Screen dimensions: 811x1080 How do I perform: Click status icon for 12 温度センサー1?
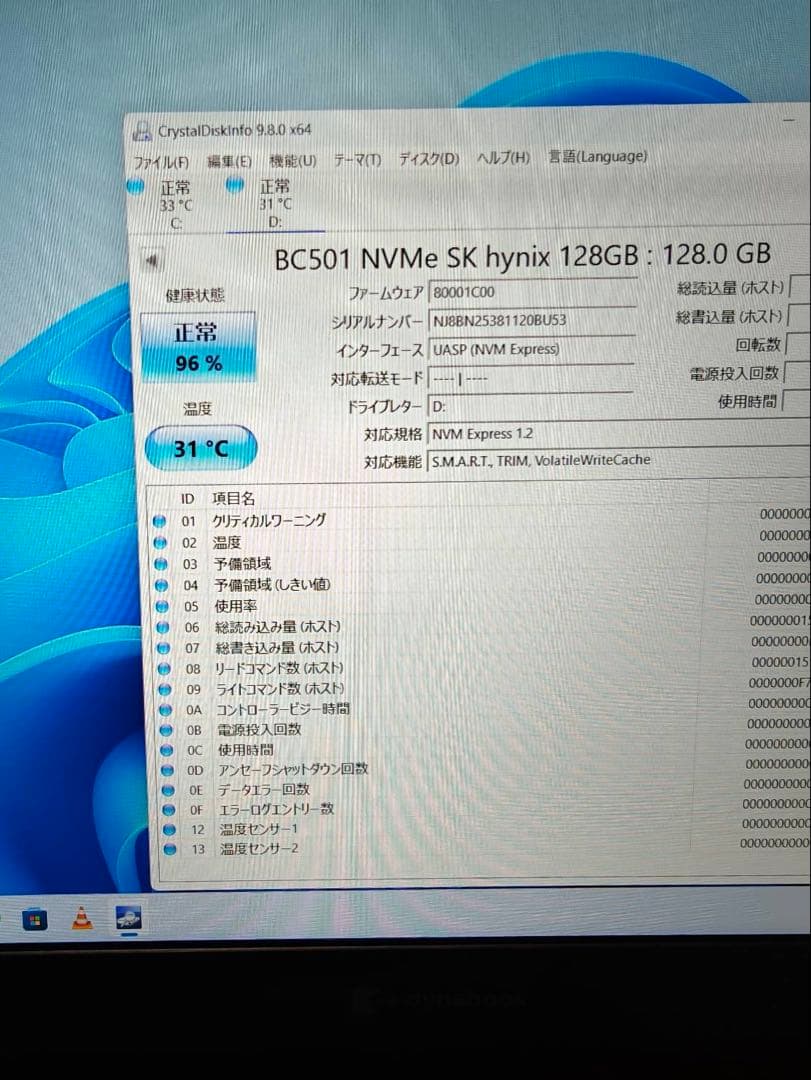coord(170,829)
